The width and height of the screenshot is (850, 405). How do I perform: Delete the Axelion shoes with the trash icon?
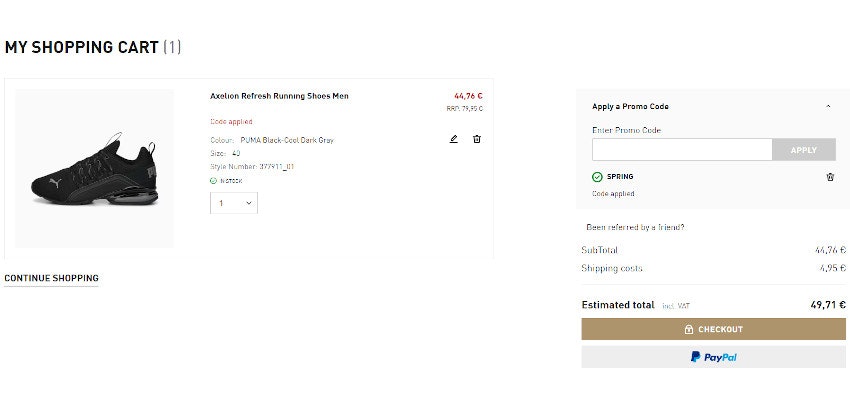click(477, 139)
